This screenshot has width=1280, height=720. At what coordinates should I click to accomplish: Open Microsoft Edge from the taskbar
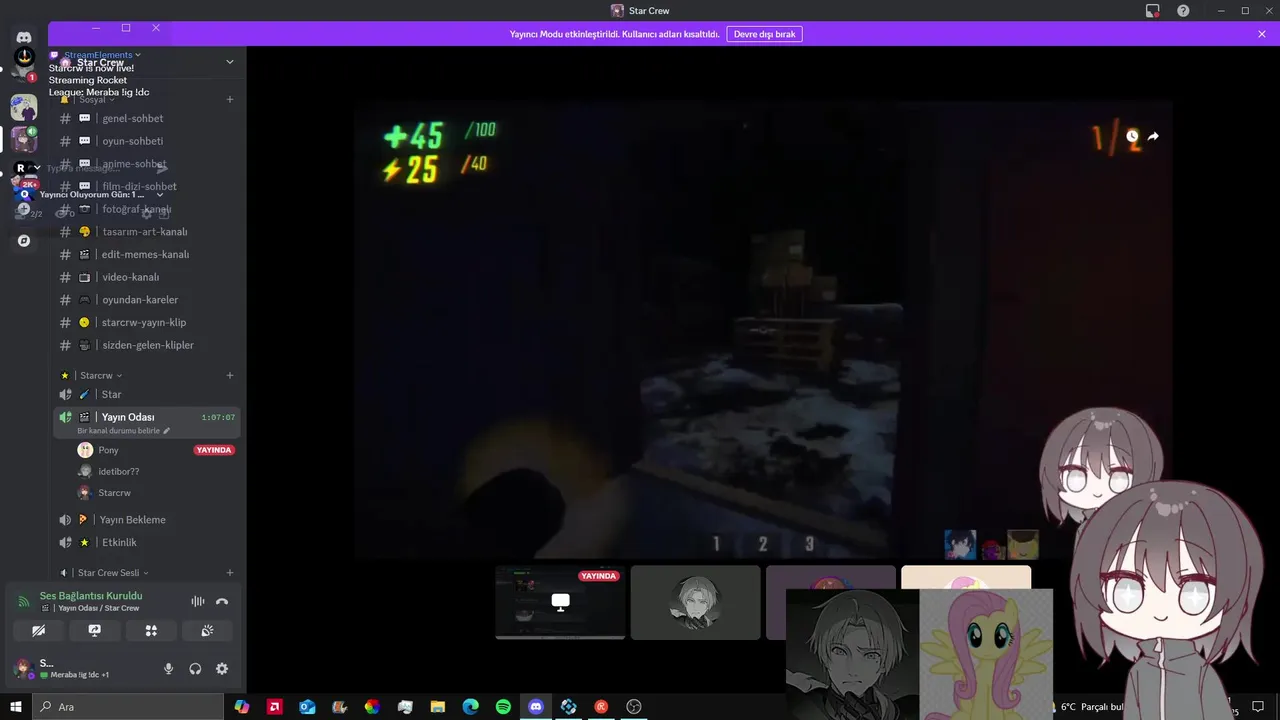point(470,707)
